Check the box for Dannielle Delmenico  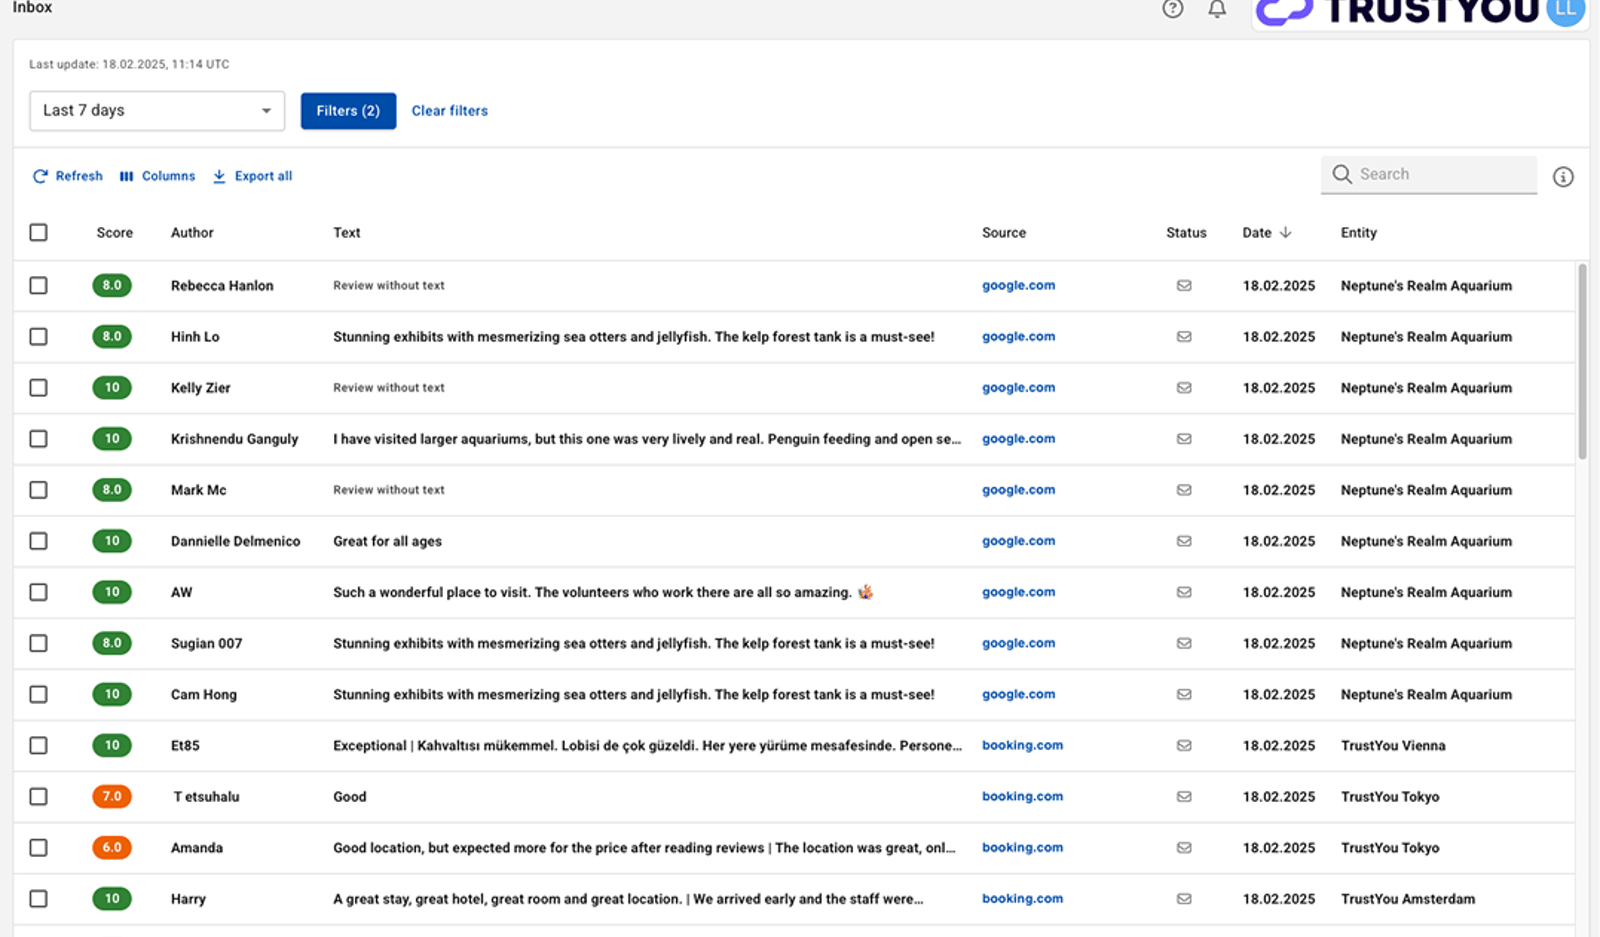[x=38, y=541]
